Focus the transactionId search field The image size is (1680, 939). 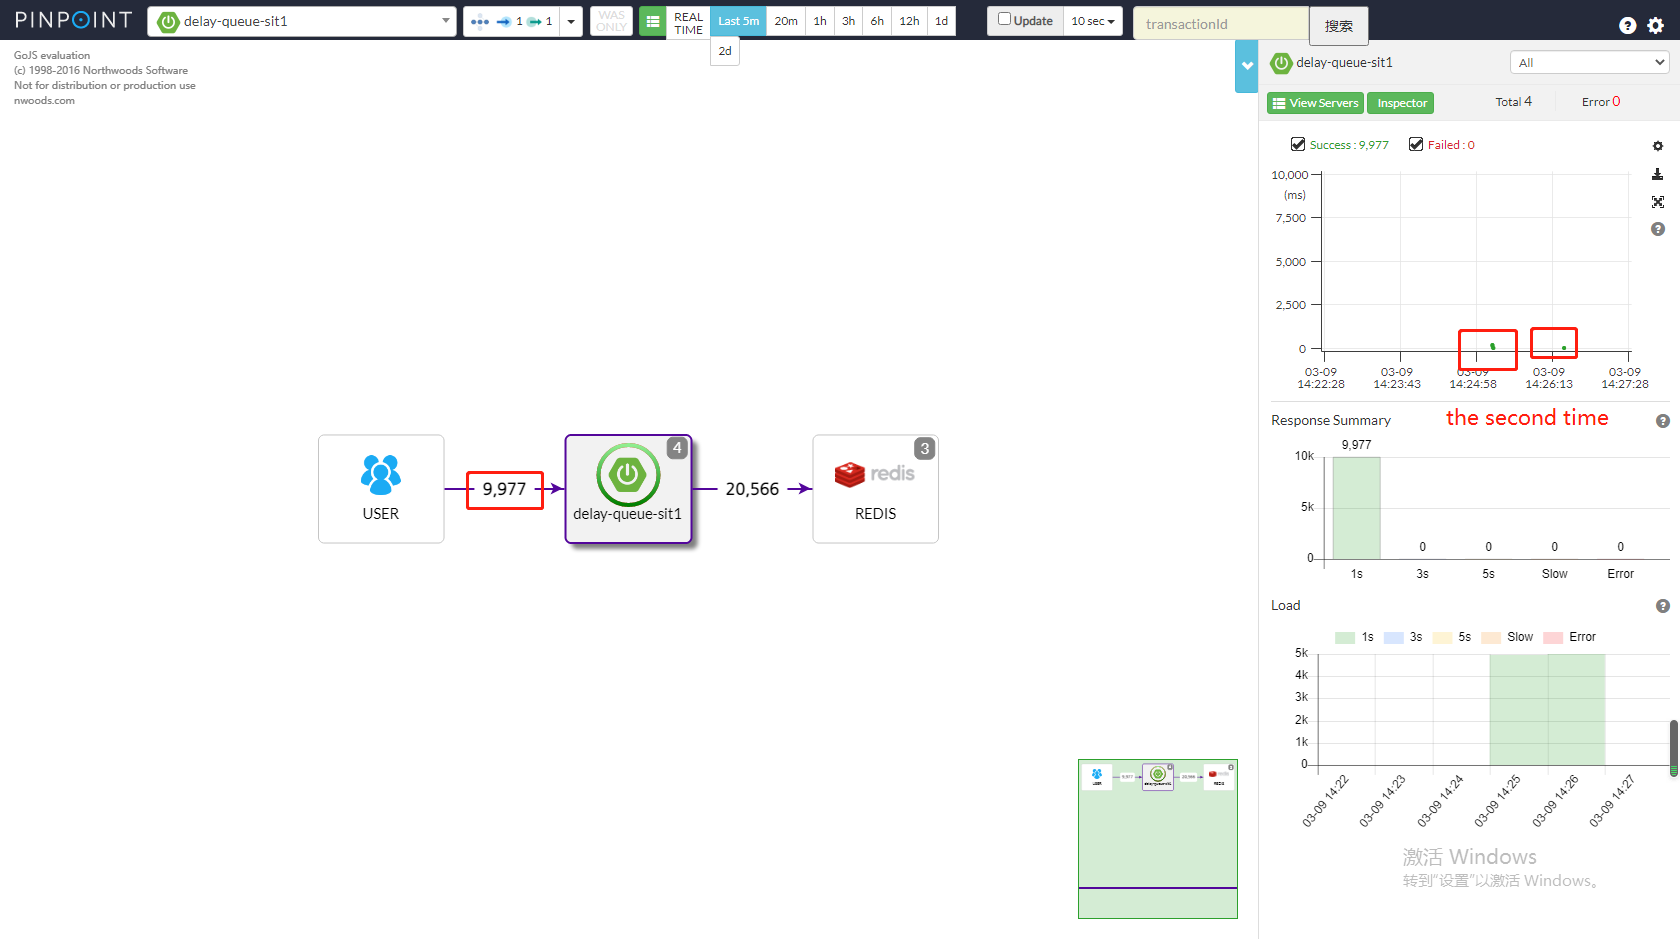tap(1221, 24)
